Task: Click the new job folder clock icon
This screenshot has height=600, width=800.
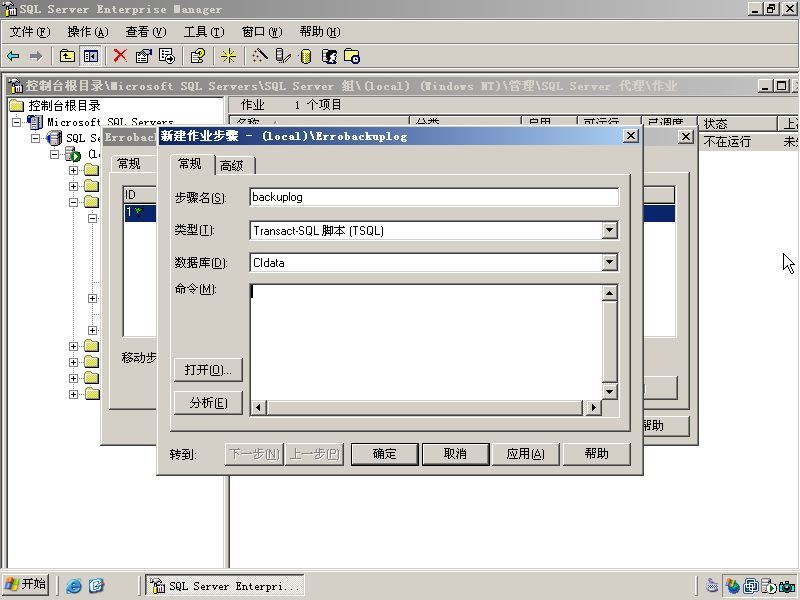Action: pos(352,56)
